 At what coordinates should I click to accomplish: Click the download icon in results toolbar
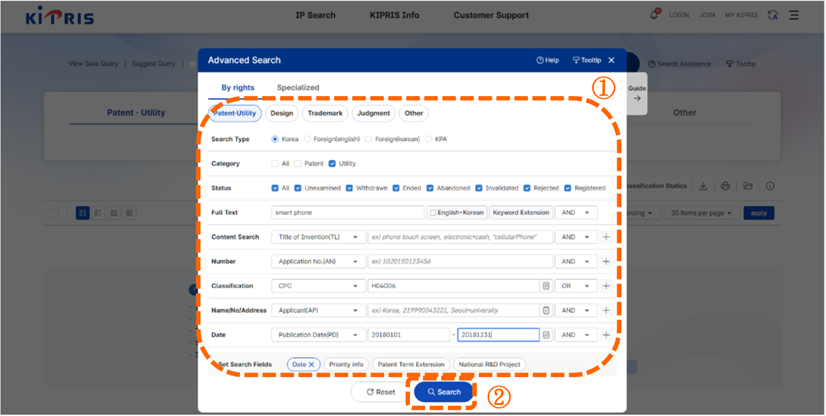tap(703, 186)
